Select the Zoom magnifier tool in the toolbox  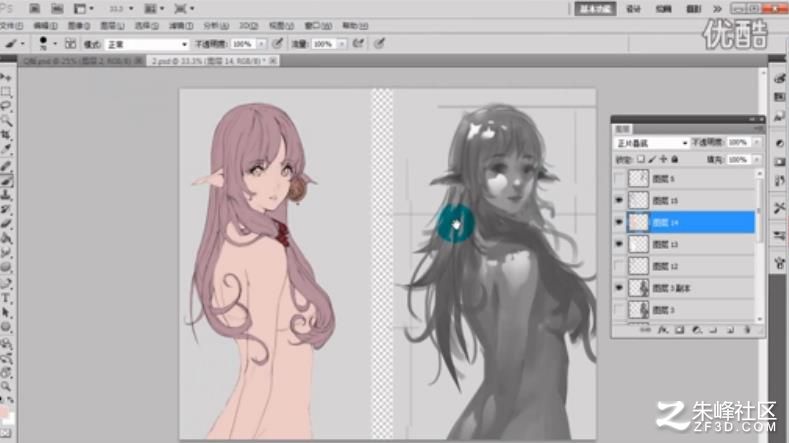click(x=6, y=386)
